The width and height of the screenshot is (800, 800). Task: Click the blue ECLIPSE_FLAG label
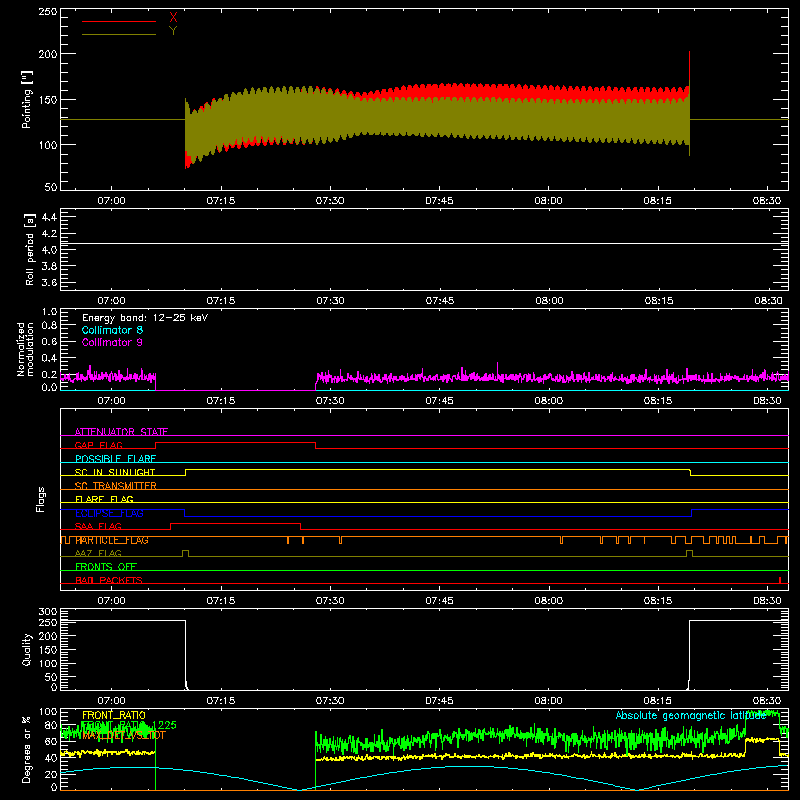point(109,513)
